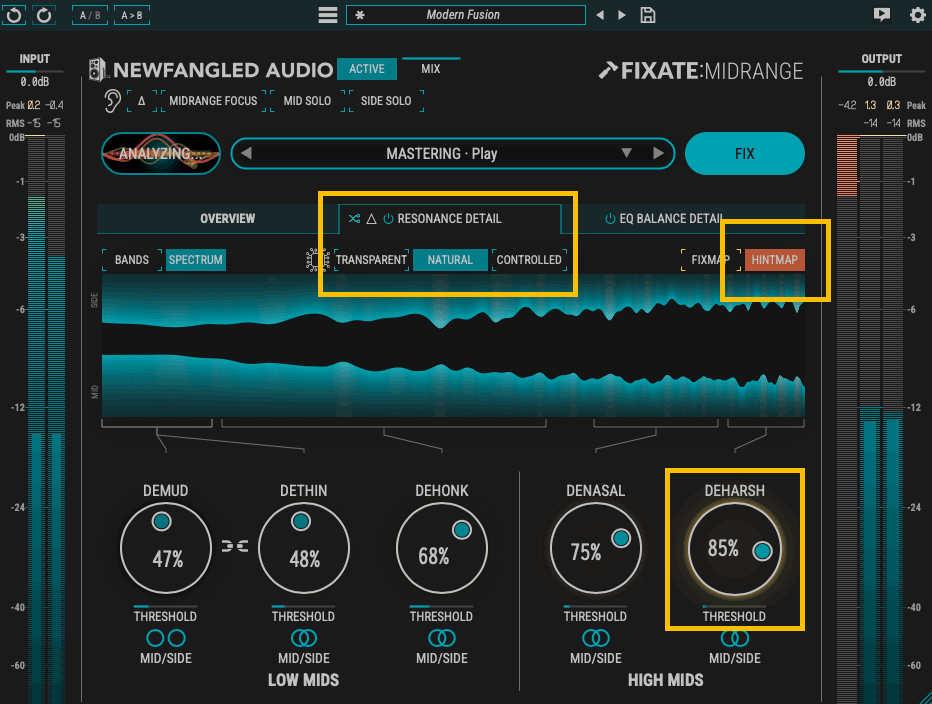Toggle DEMUD MID/SIDE link circles

pyautogui.click(x=166, y=638)
